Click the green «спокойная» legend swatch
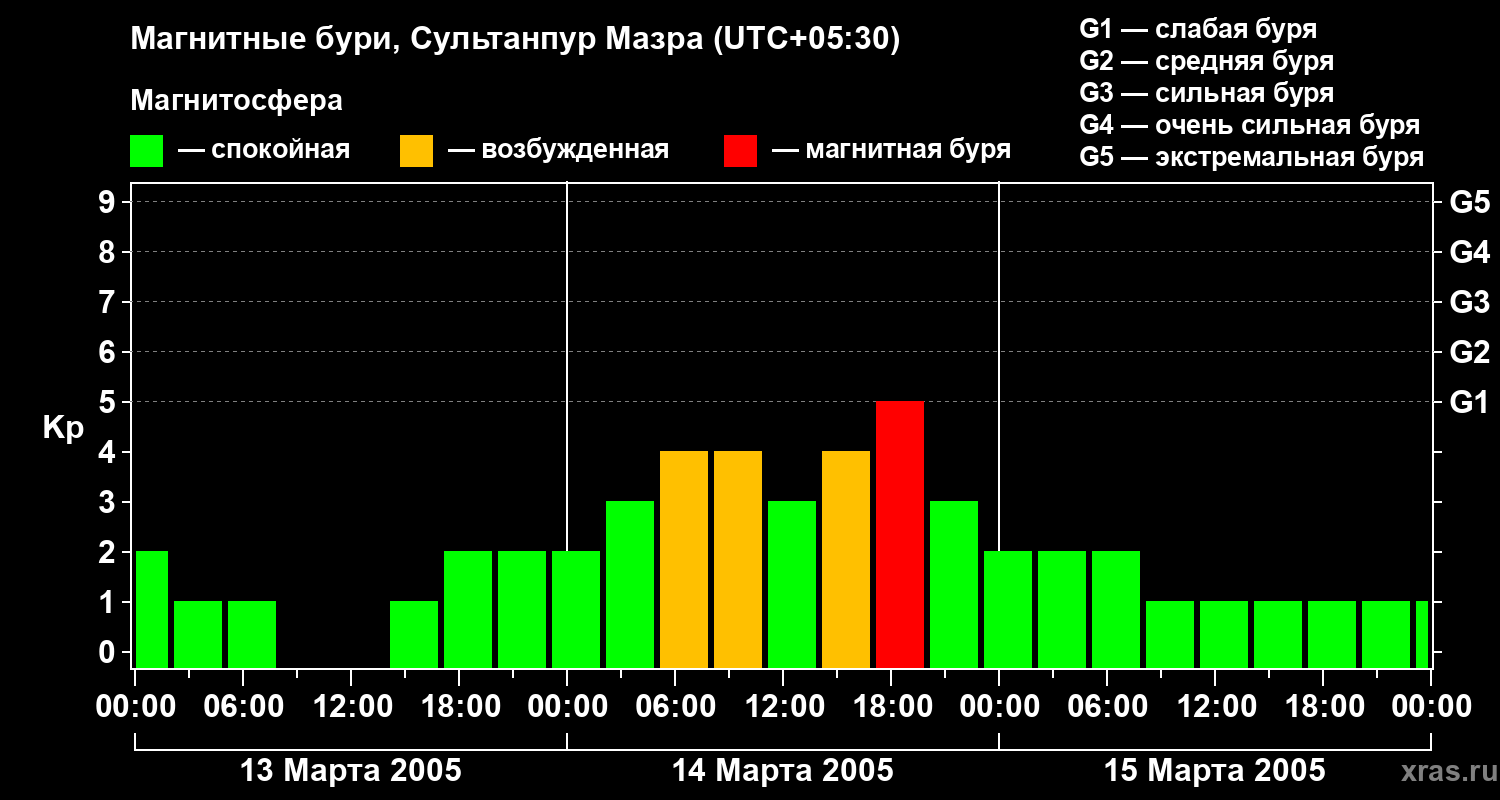The height and width of the screenshot is (800, 1500). click(x=147, y=151)
